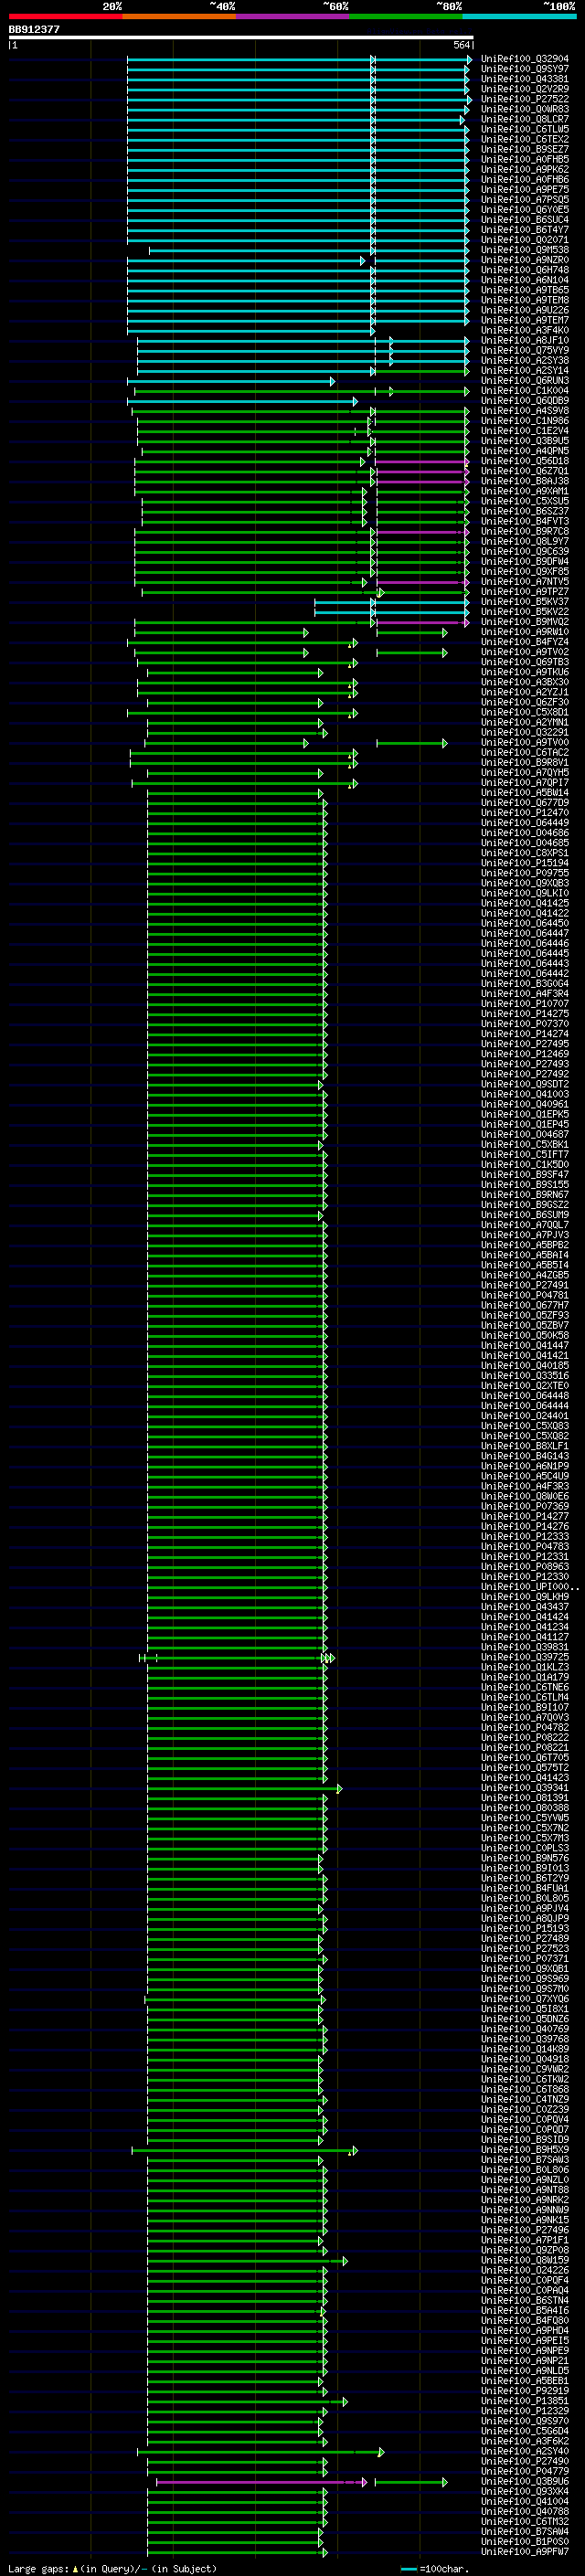Screen dimensions: 585x2576
Task: Select hit label UniRef100_B5KV22
Action: tap(525, 612)
